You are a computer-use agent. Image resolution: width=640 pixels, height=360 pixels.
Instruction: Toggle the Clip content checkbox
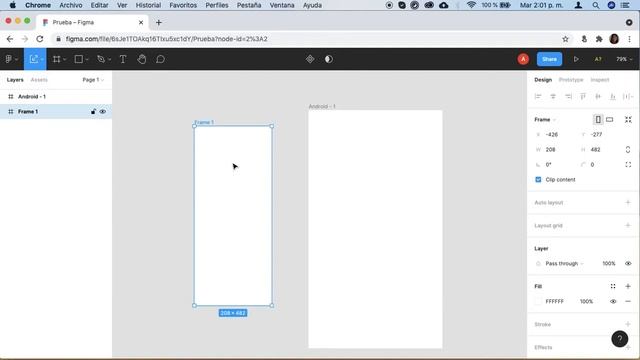point(538,180)
